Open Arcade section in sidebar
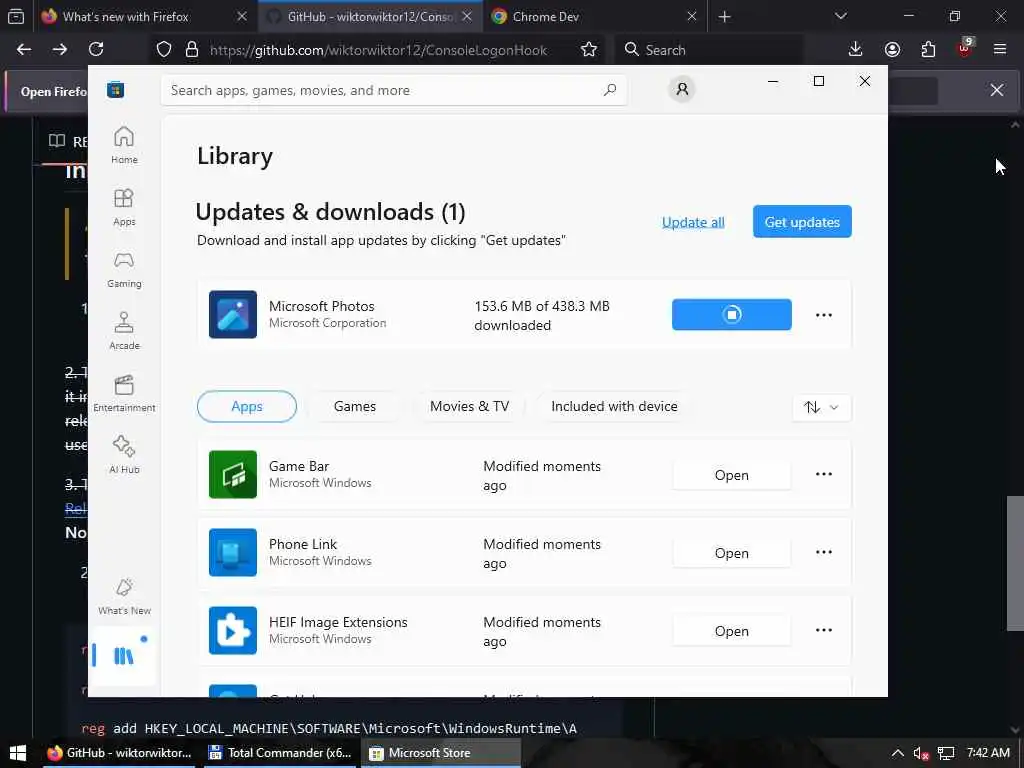Screen dimensions: 1024x768 (x=124, y=331)
